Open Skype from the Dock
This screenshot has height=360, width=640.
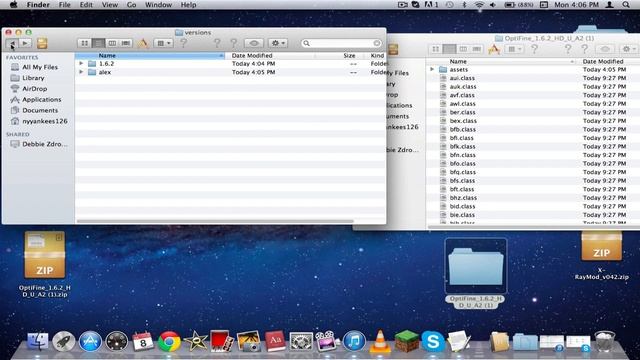coord(433,341)
